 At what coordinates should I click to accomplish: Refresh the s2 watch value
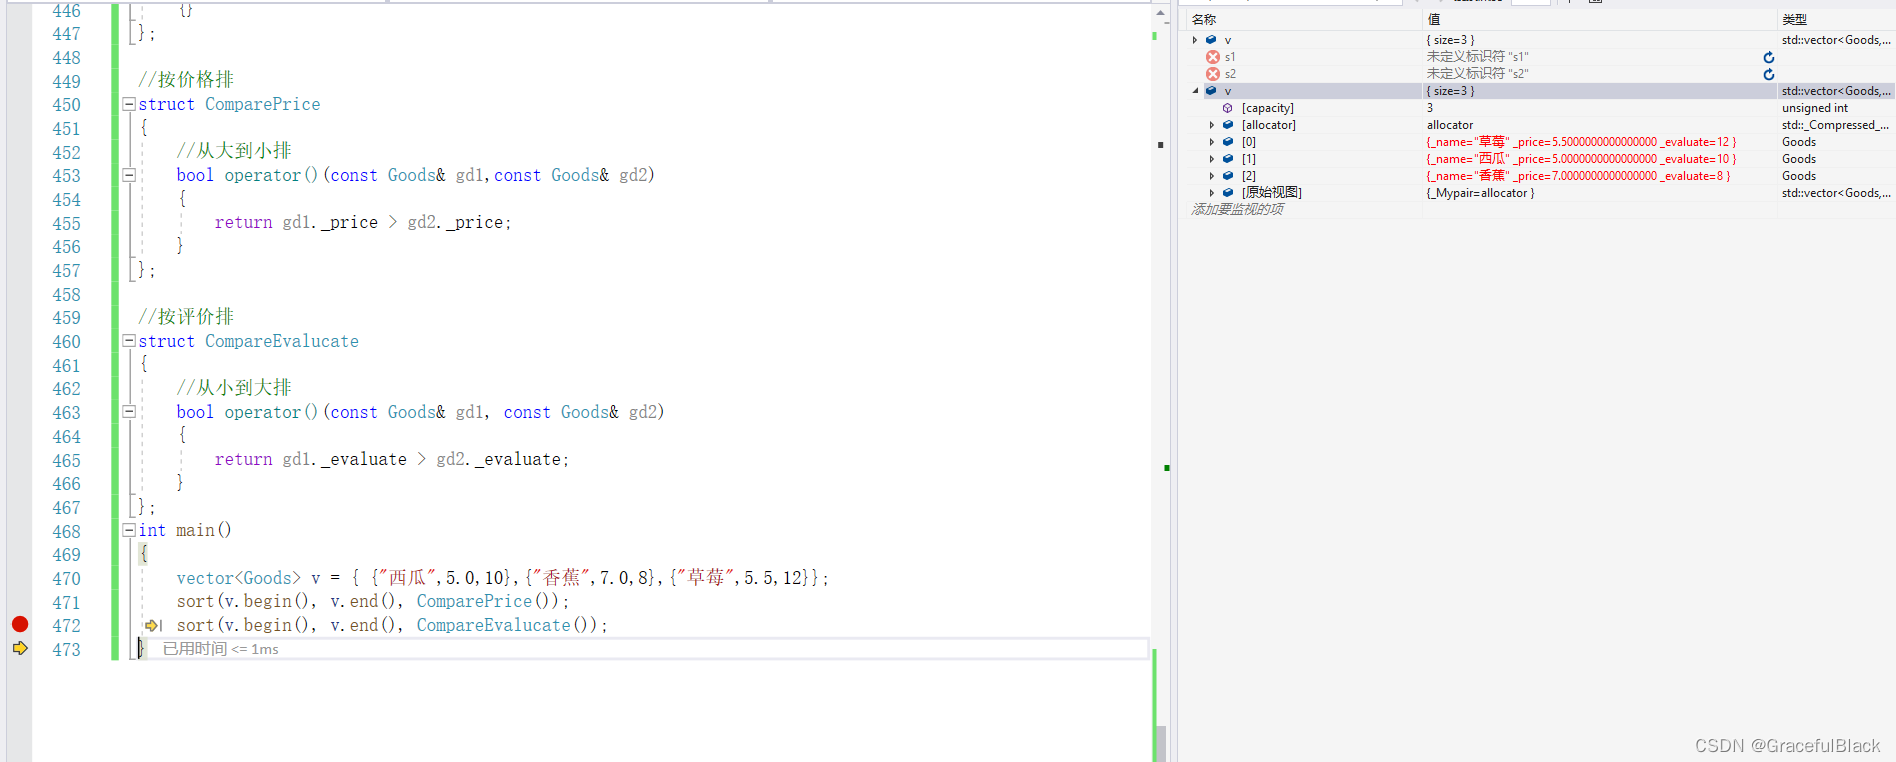[x=1768, y=74]
